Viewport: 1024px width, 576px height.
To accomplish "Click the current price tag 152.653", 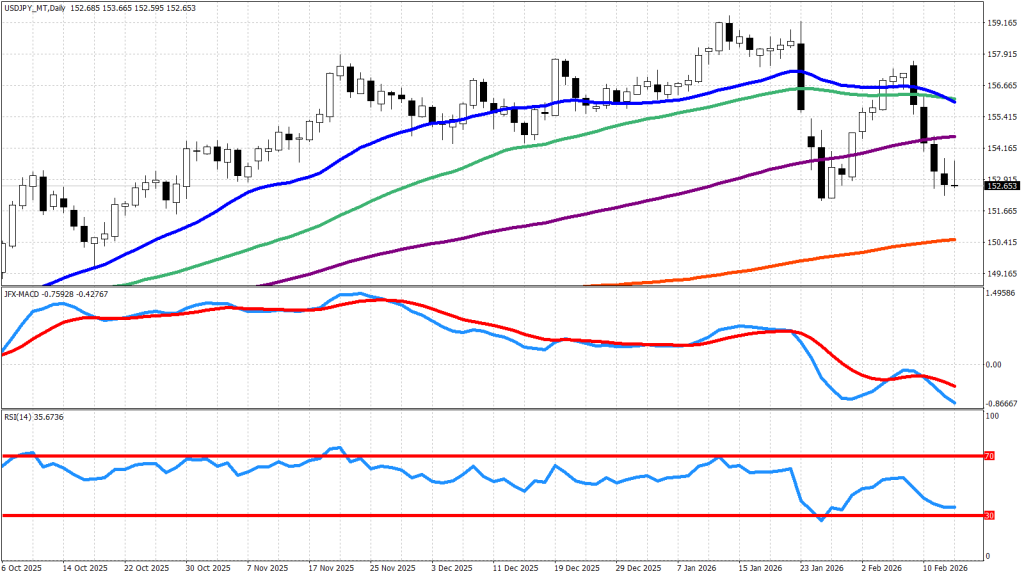I will tap(1001, 186).
